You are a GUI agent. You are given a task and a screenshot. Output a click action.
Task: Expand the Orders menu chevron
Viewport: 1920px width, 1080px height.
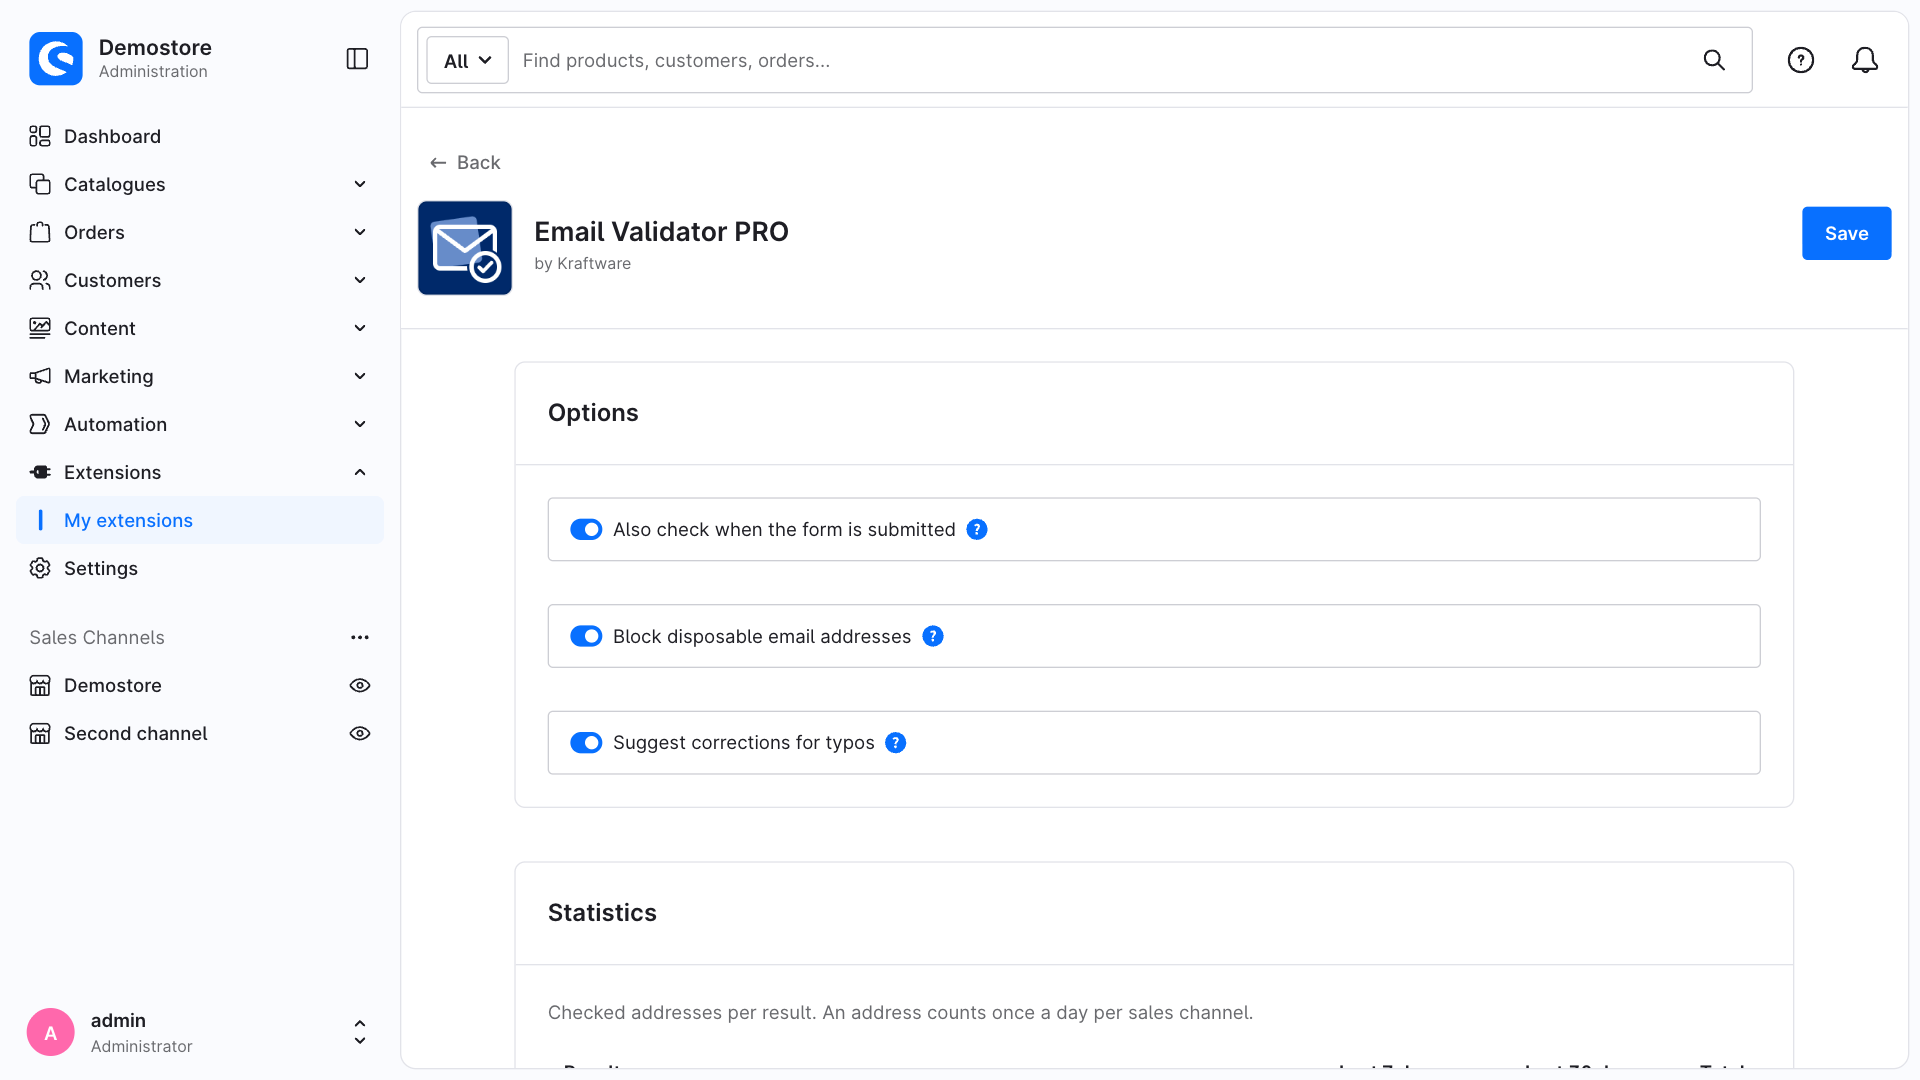pos(360,232)
